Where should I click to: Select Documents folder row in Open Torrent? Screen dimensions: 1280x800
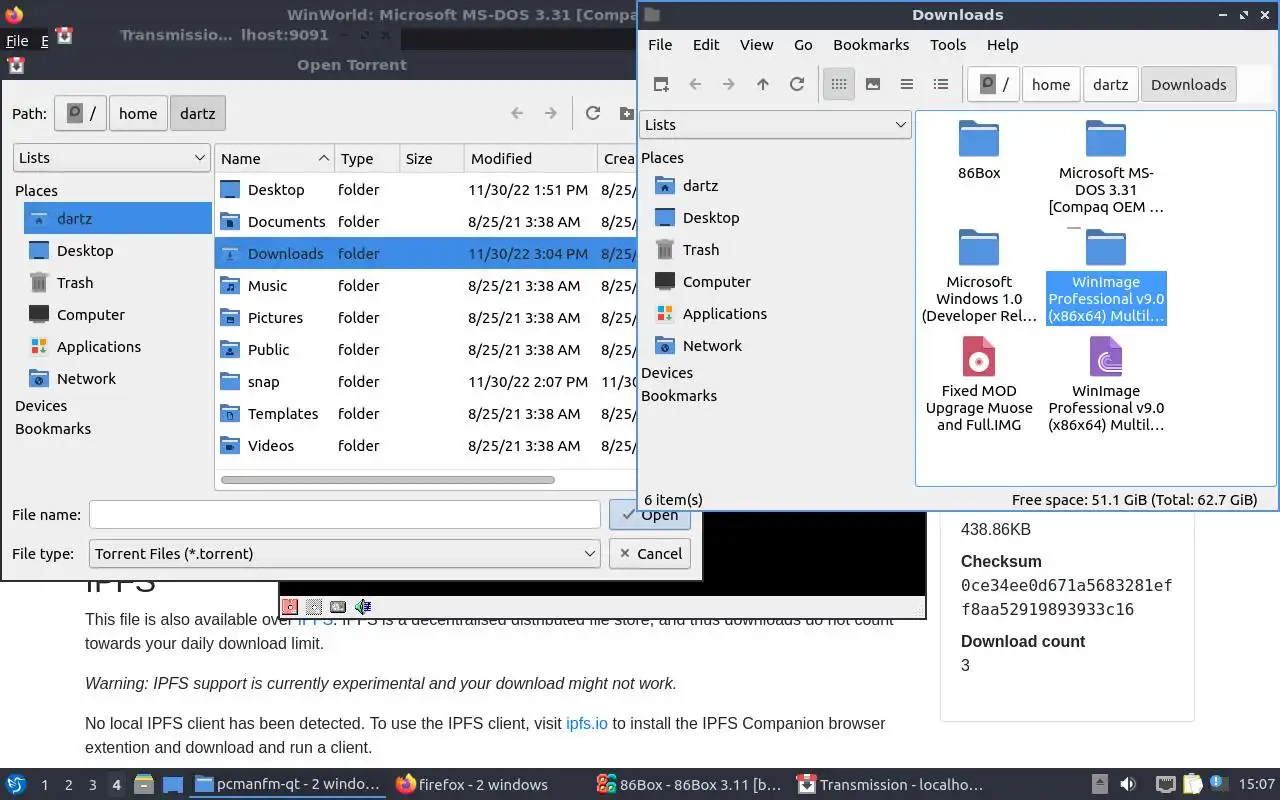pos(425,222)
